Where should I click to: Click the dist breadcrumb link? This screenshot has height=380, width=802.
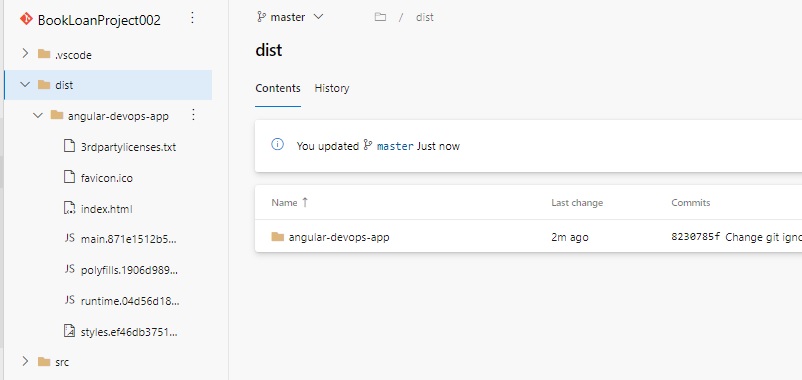pos(425,17)
